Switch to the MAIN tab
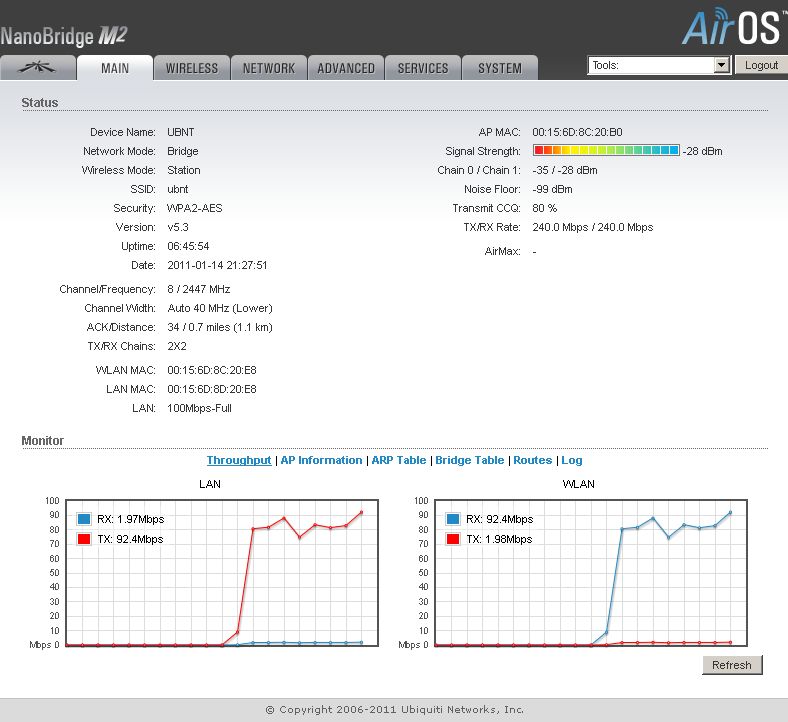788x722 pixels. (x=115, y=68)
